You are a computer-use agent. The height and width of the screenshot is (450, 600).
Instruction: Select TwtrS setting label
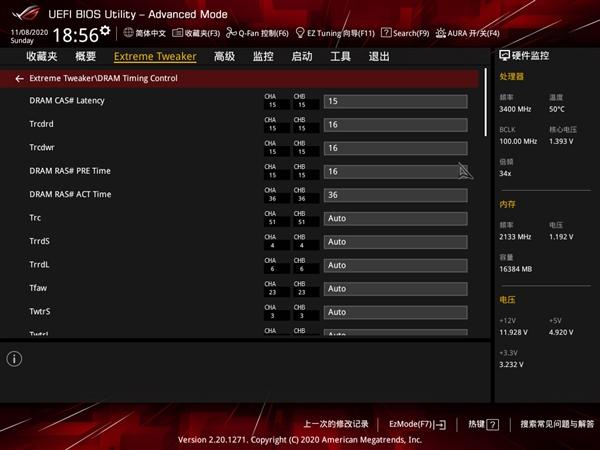point(40,311)
